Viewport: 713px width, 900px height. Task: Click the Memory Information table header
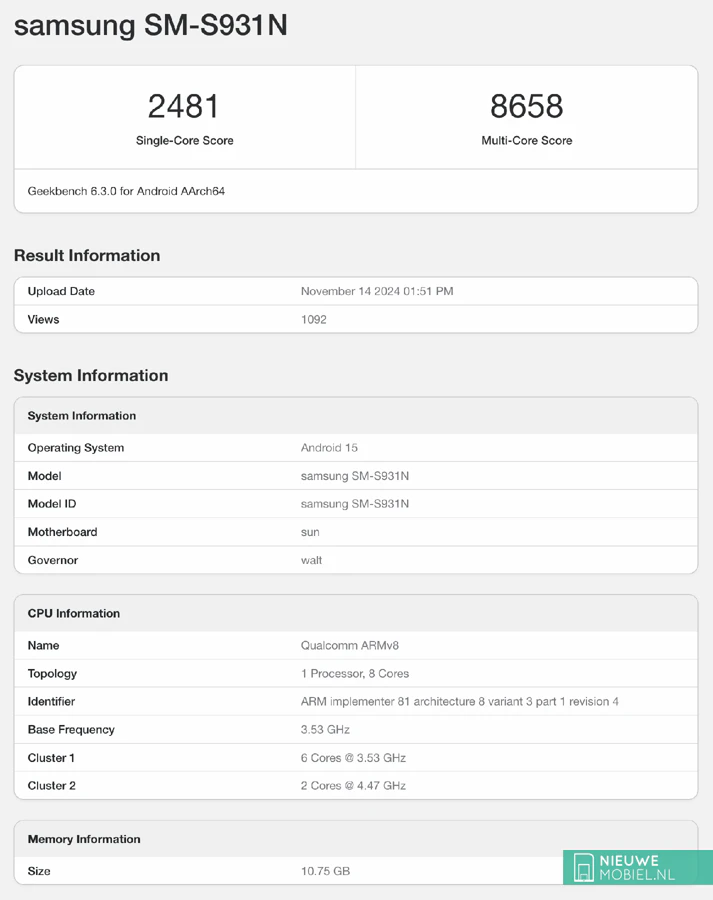point(84,840)
